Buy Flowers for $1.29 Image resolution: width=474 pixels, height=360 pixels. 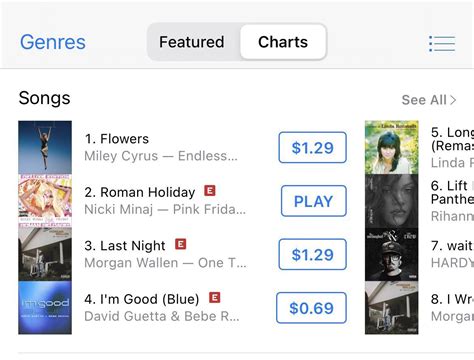[x=312, y=147]
